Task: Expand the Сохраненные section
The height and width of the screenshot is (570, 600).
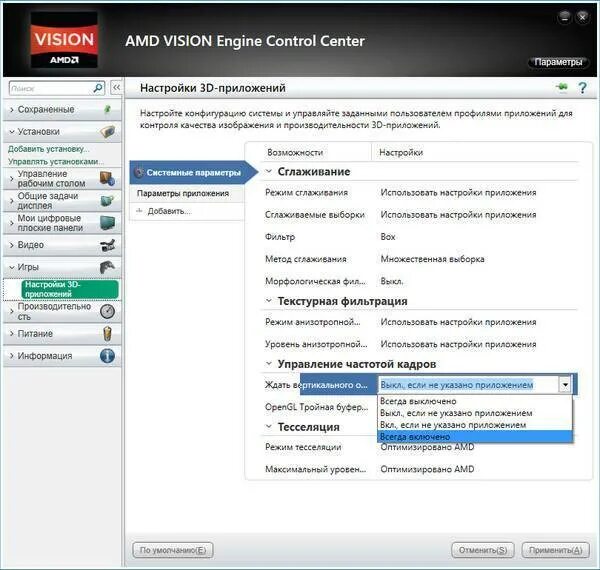Action: click(x=11, y=110)
